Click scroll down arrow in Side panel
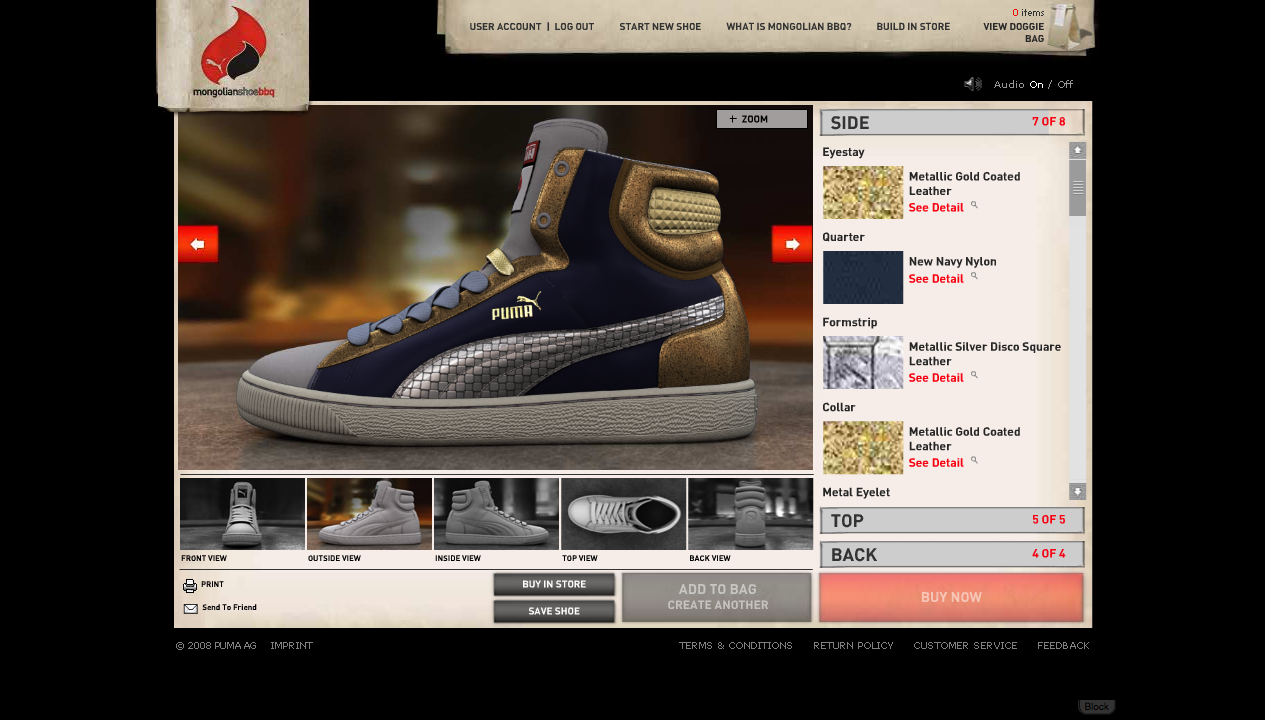The width and height of the screenshot is (1265, 720). coord(1077,491)
